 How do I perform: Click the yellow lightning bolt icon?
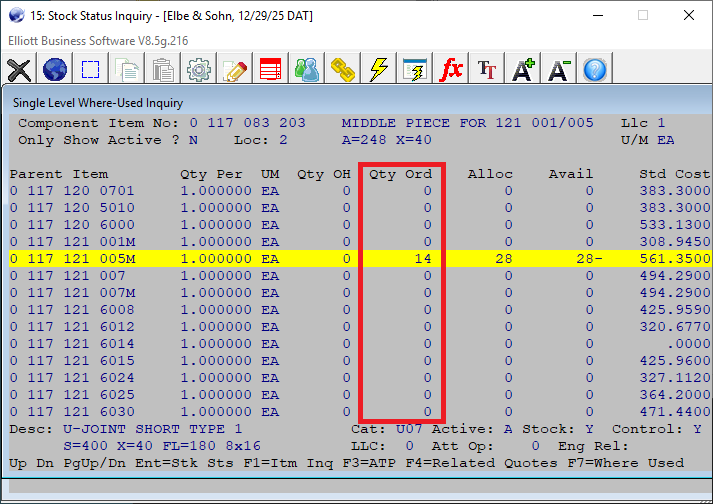[379, 70]
